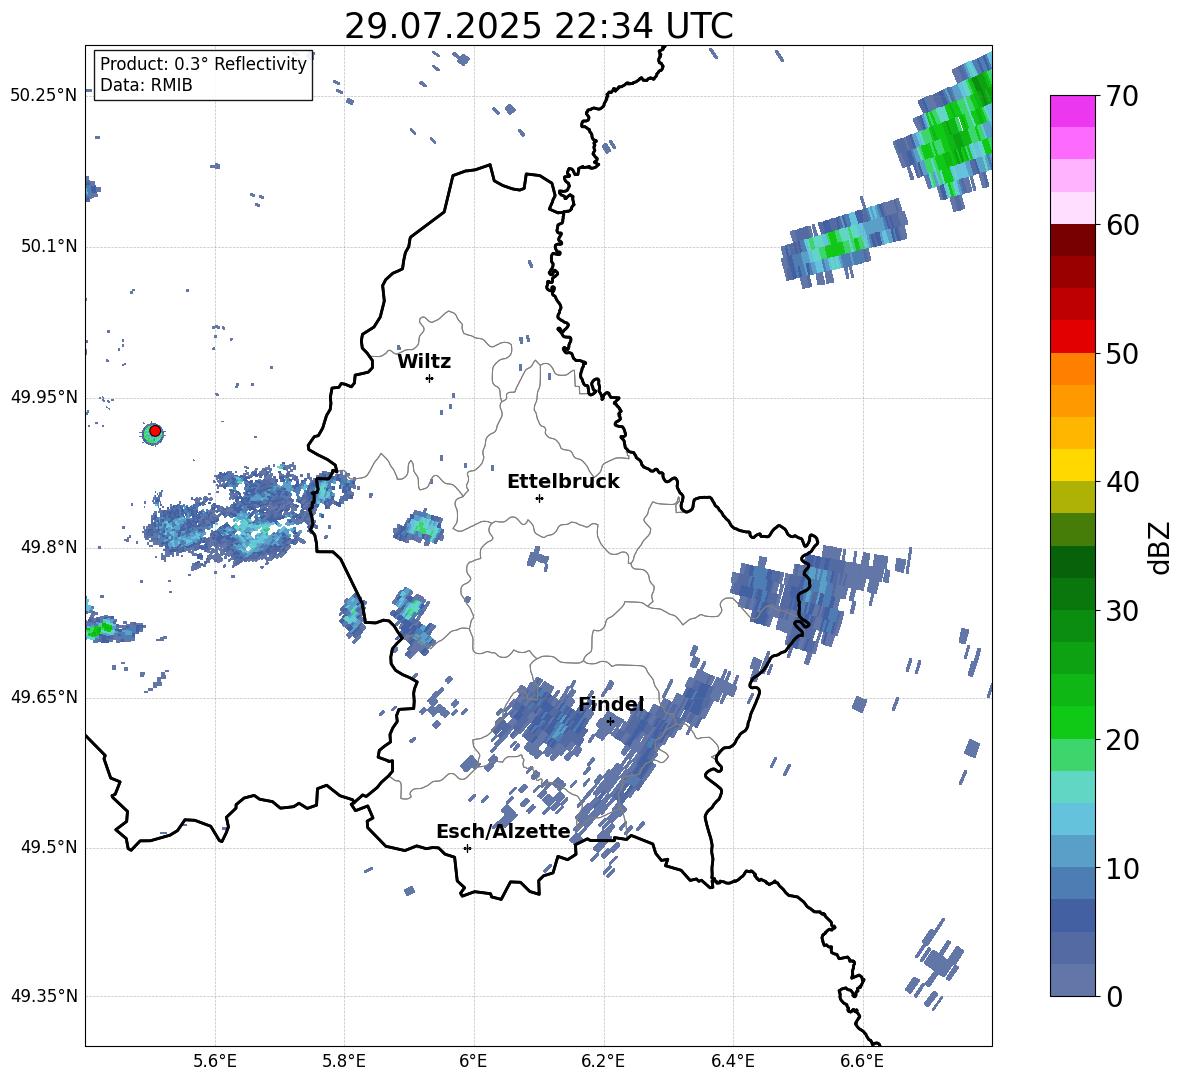Pick the dark green colorbar segment between 30 and 40
The width and height of the screenshot is (1184, 1081).
coord(1072,562)
